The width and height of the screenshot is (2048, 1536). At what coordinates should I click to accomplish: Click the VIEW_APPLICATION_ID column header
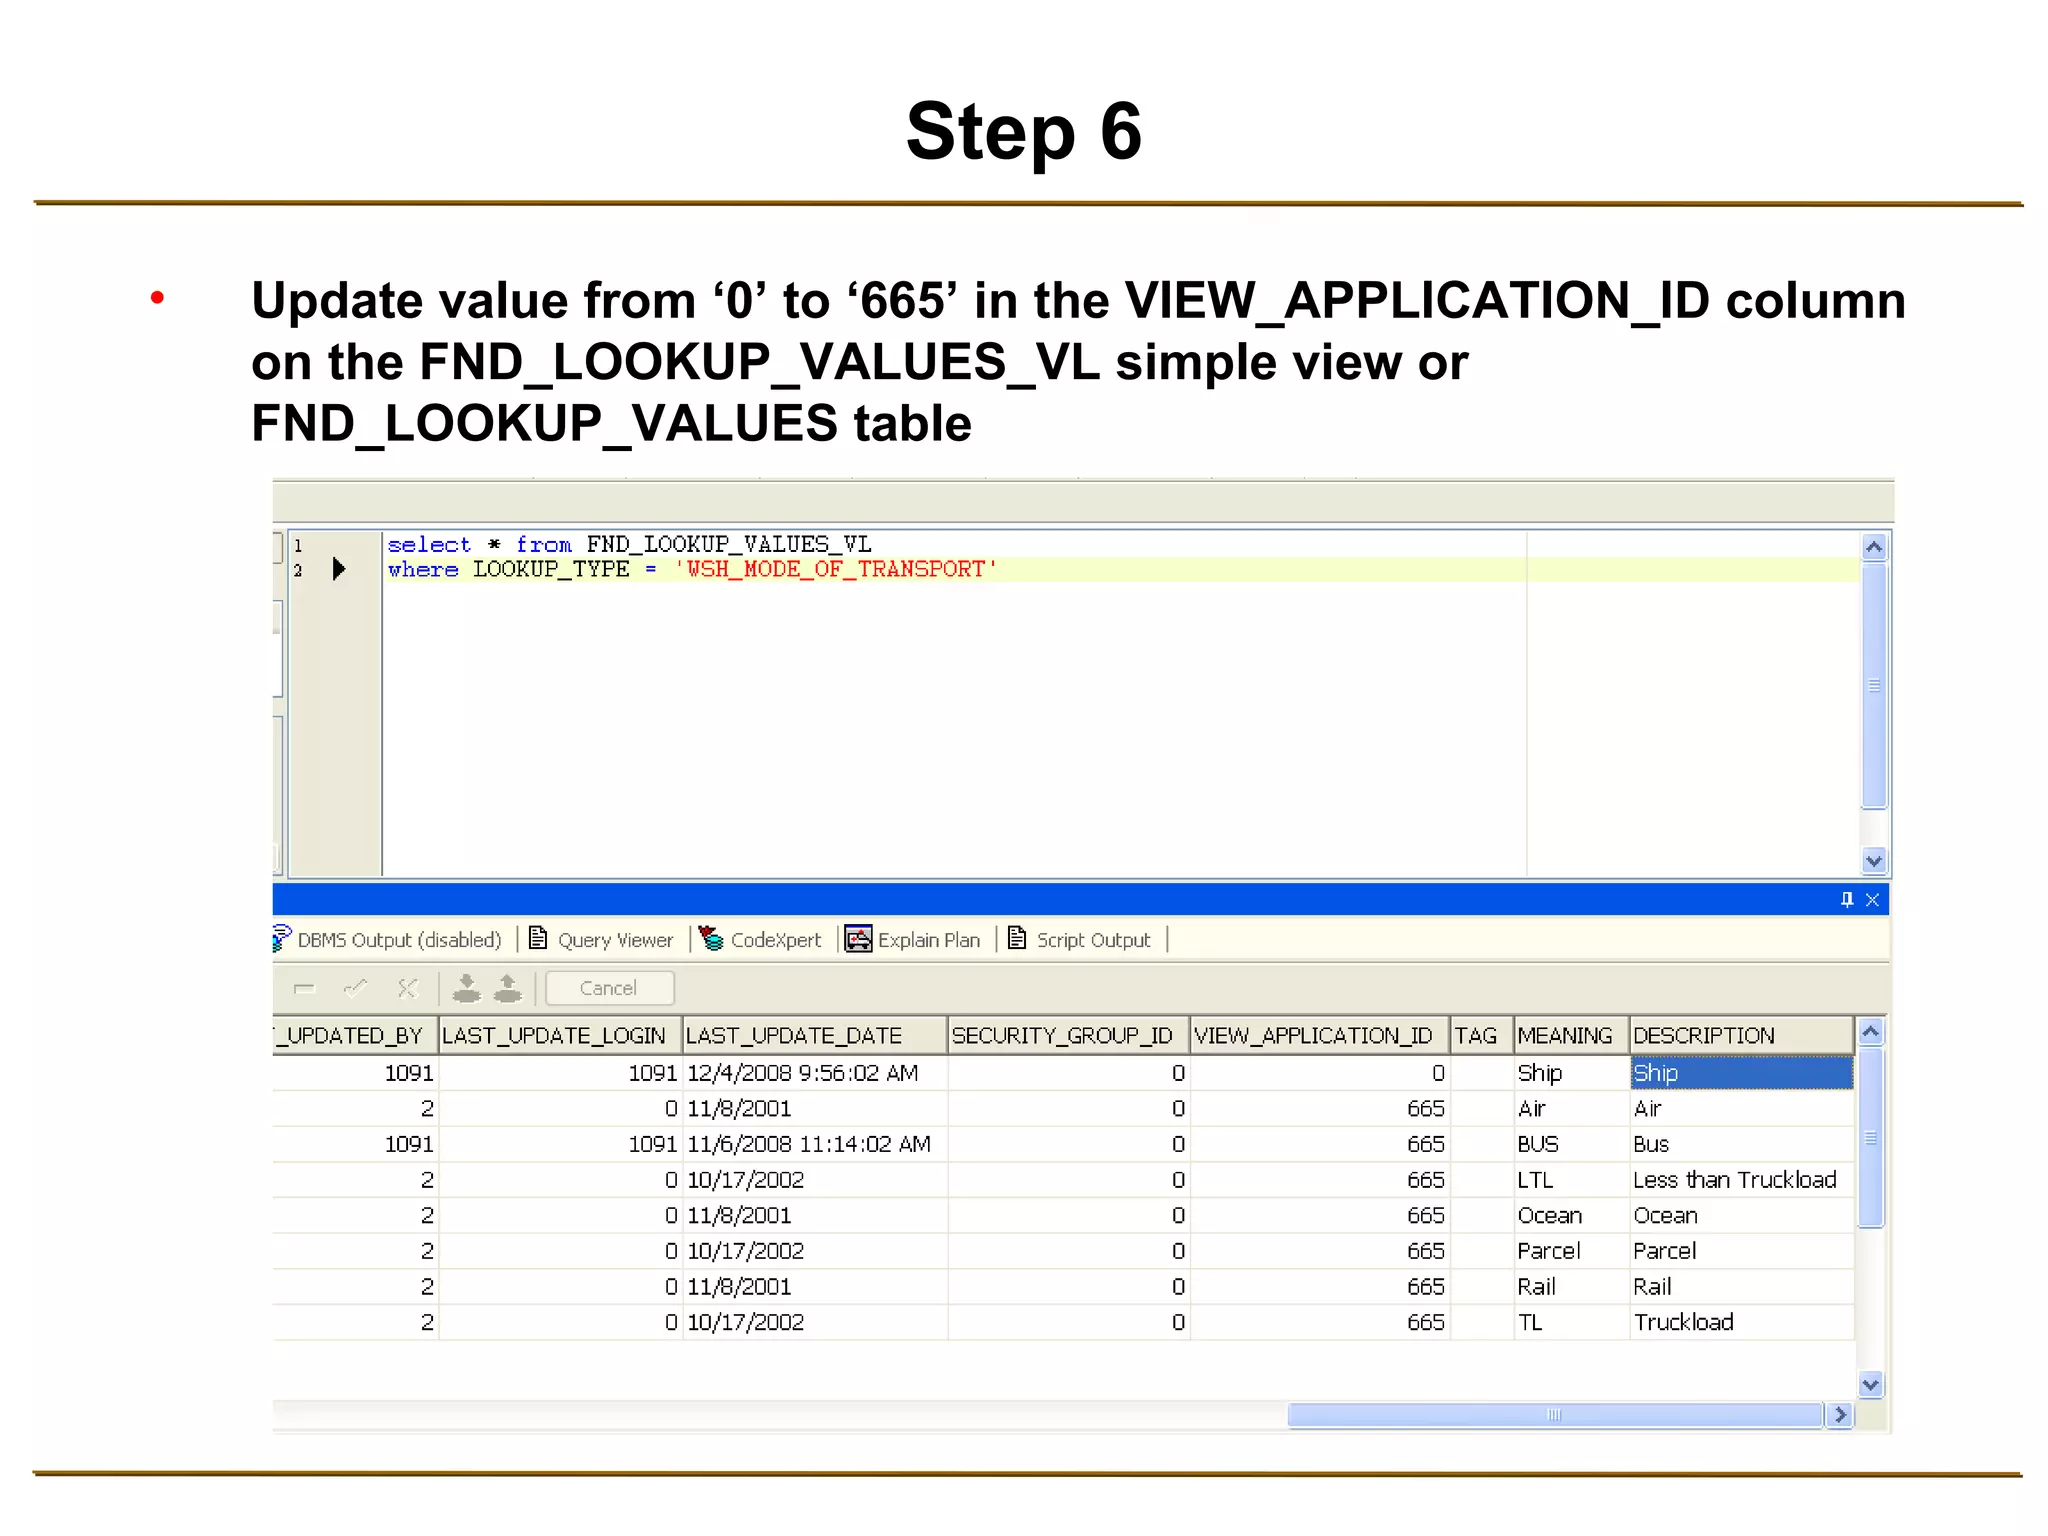(1320, 1036)
